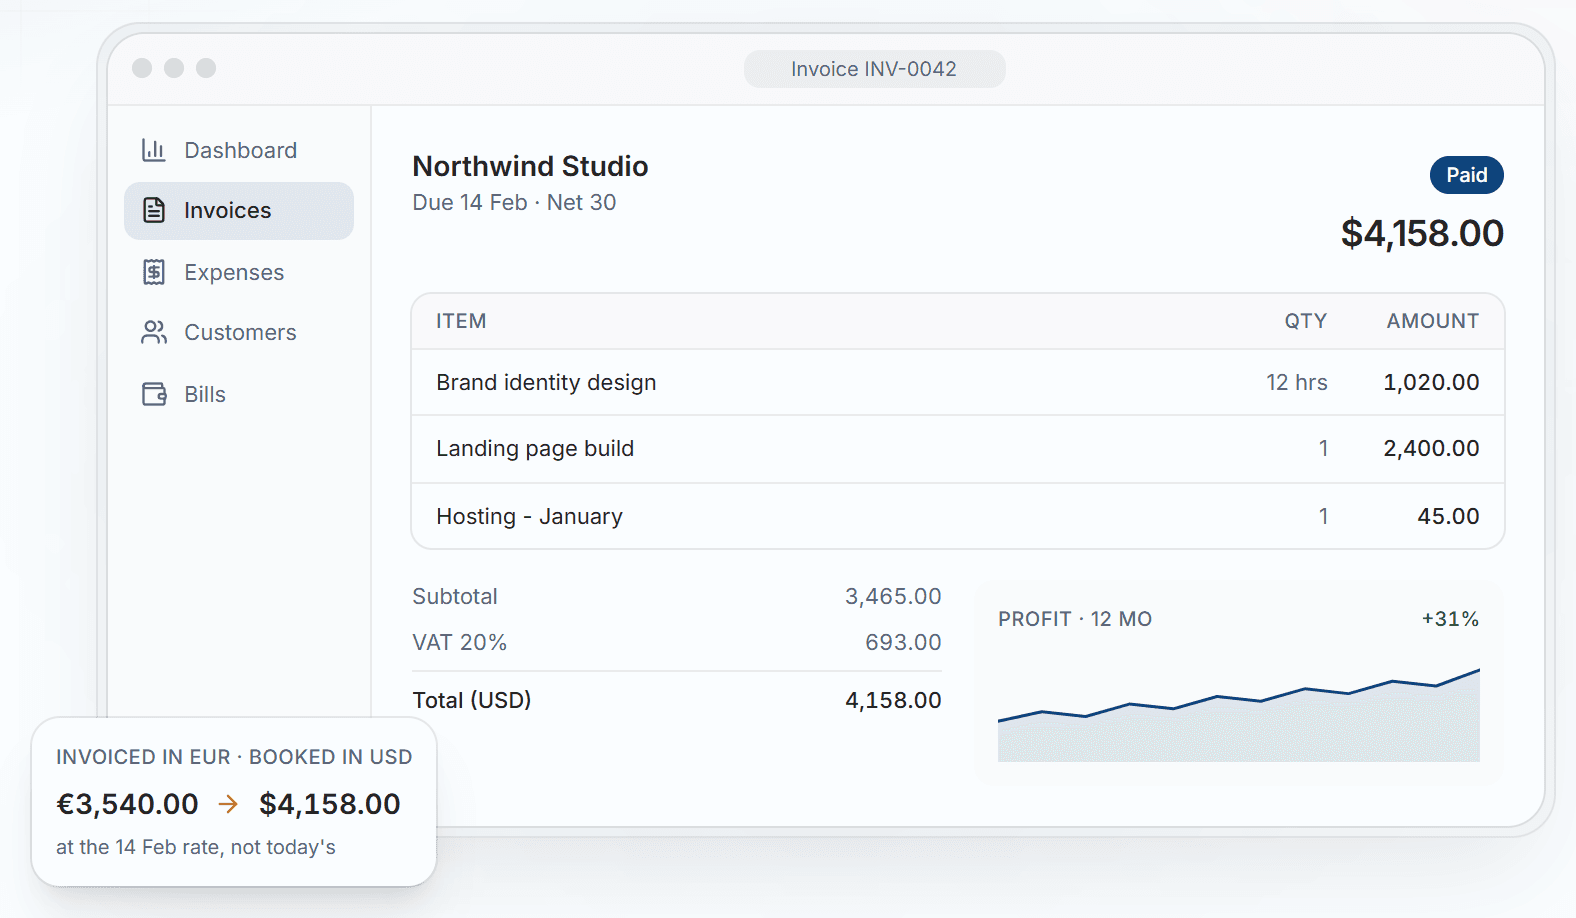The width and height of the screenshot is (1576, 918).
Task: Click the orange currency conversion arrow
Action: tap(228, 803)
